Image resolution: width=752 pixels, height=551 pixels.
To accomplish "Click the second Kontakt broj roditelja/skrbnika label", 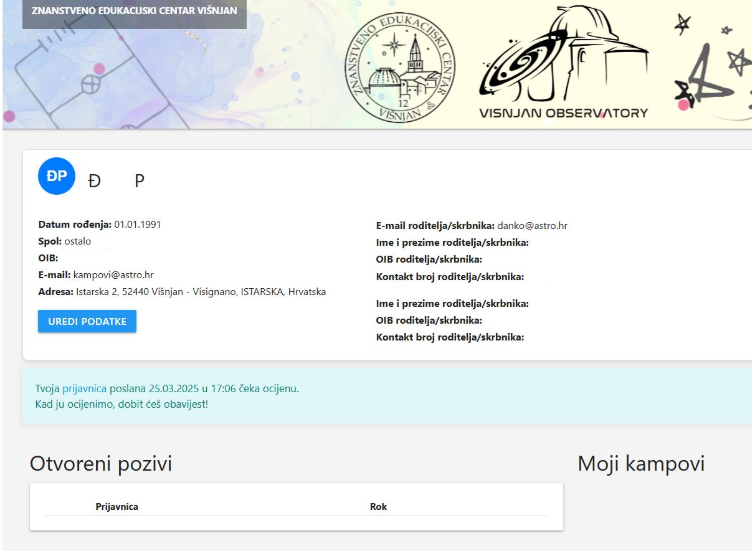I will [450, 337].
